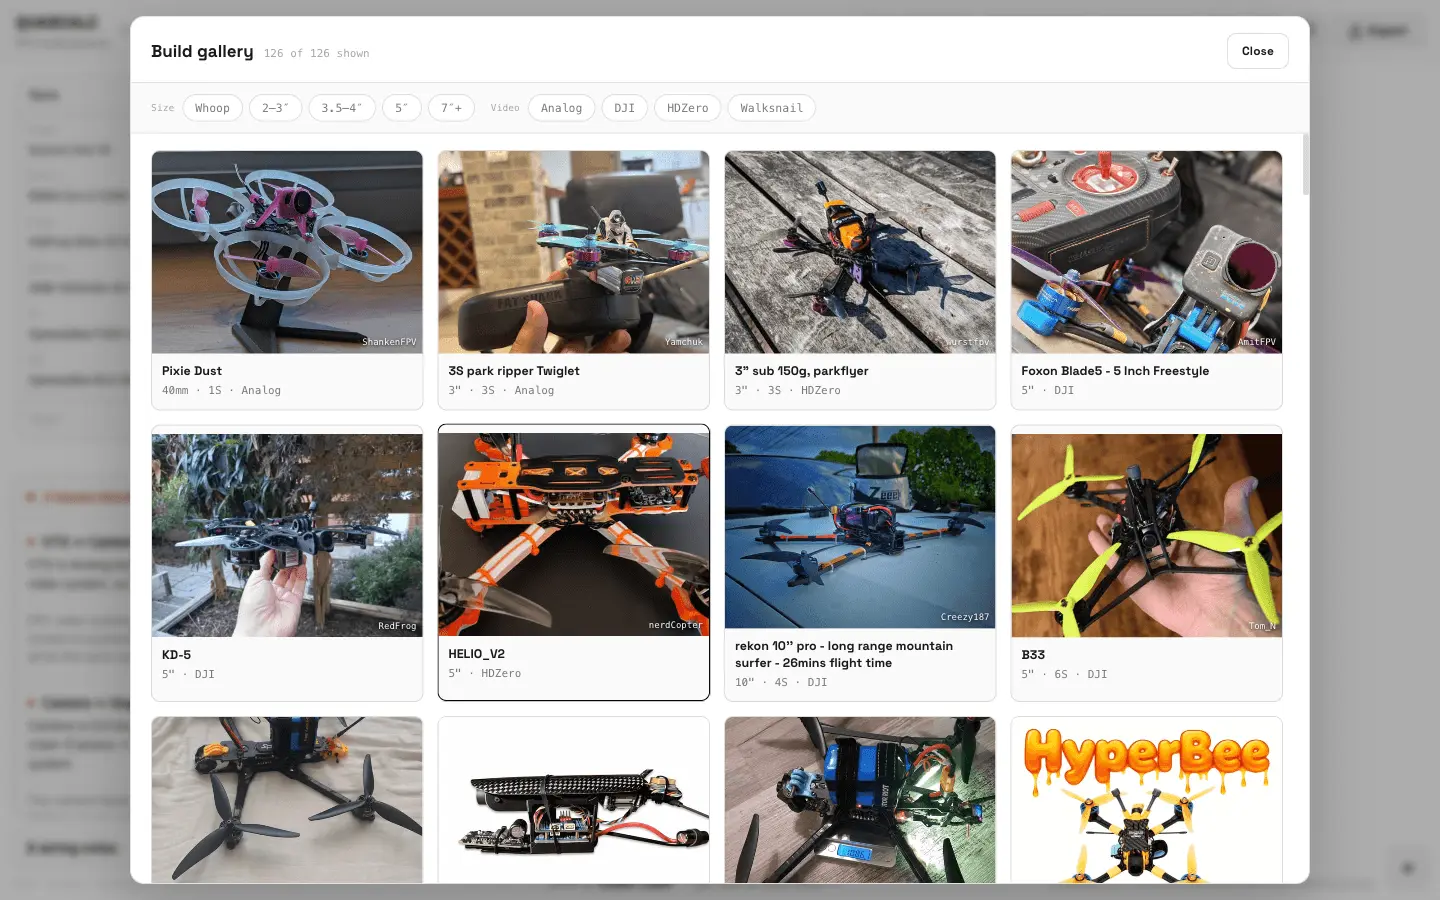Filter gallery by HDZero video
This screenshot has width=1440, height=900.
(x=687, y=108)
